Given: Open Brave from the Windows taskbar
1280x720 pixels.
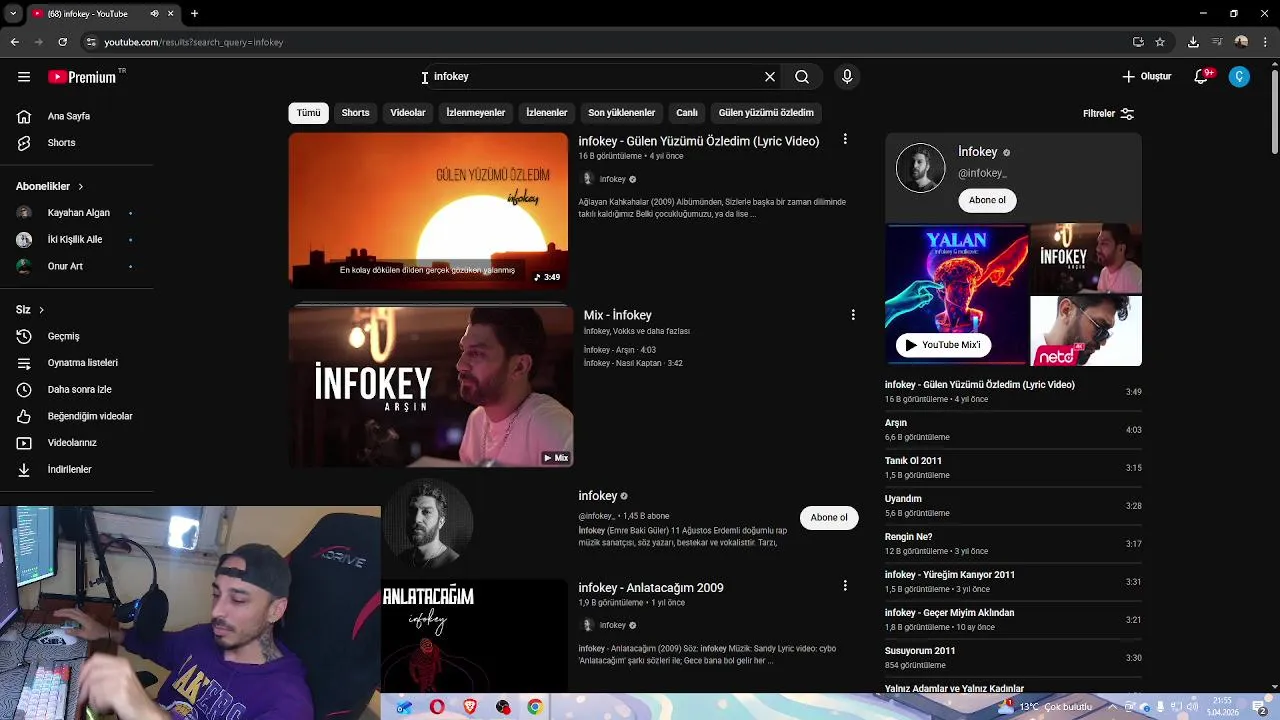Looking at the screenshot, I should pyautogui.click(x=470, y=707).
